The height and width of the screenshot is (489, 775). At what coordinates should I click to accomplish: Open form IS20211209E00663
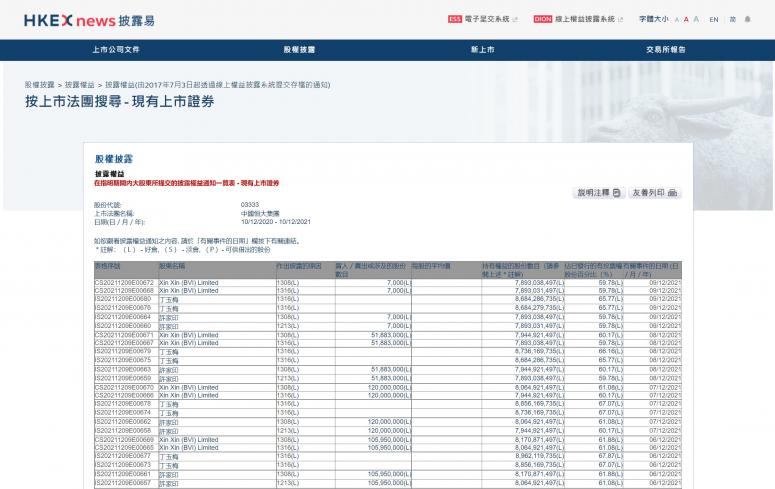[123, 369]
